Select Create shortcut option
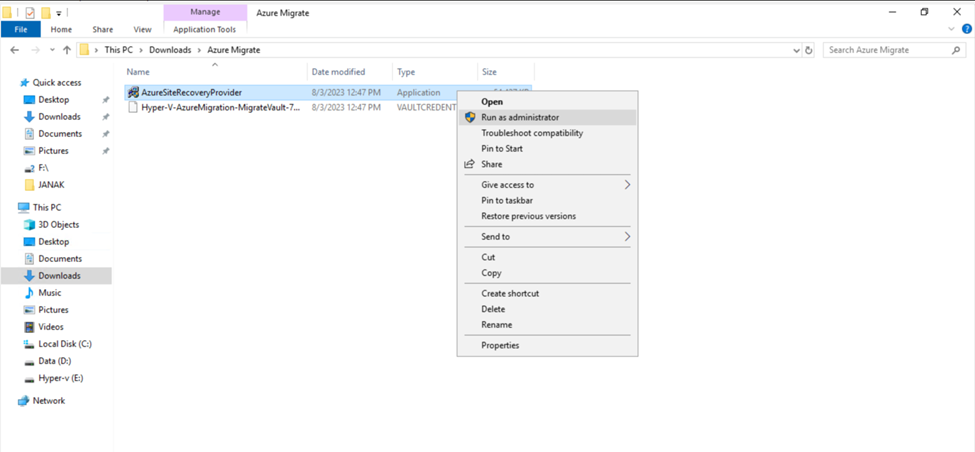This screenshot has width=975, height=452. [547, 293]
